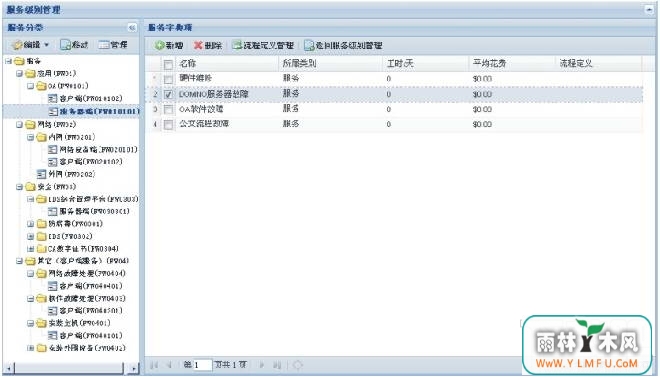
Task: Open the 编辑 dropdown in the left toolbar
Action: click(30, 45)
